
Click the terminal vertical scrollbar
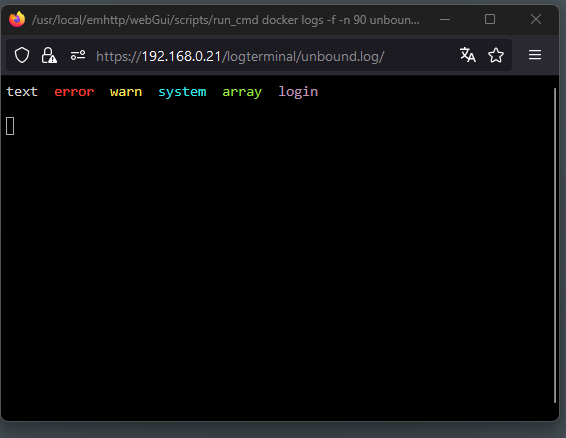tap(555, 246)
